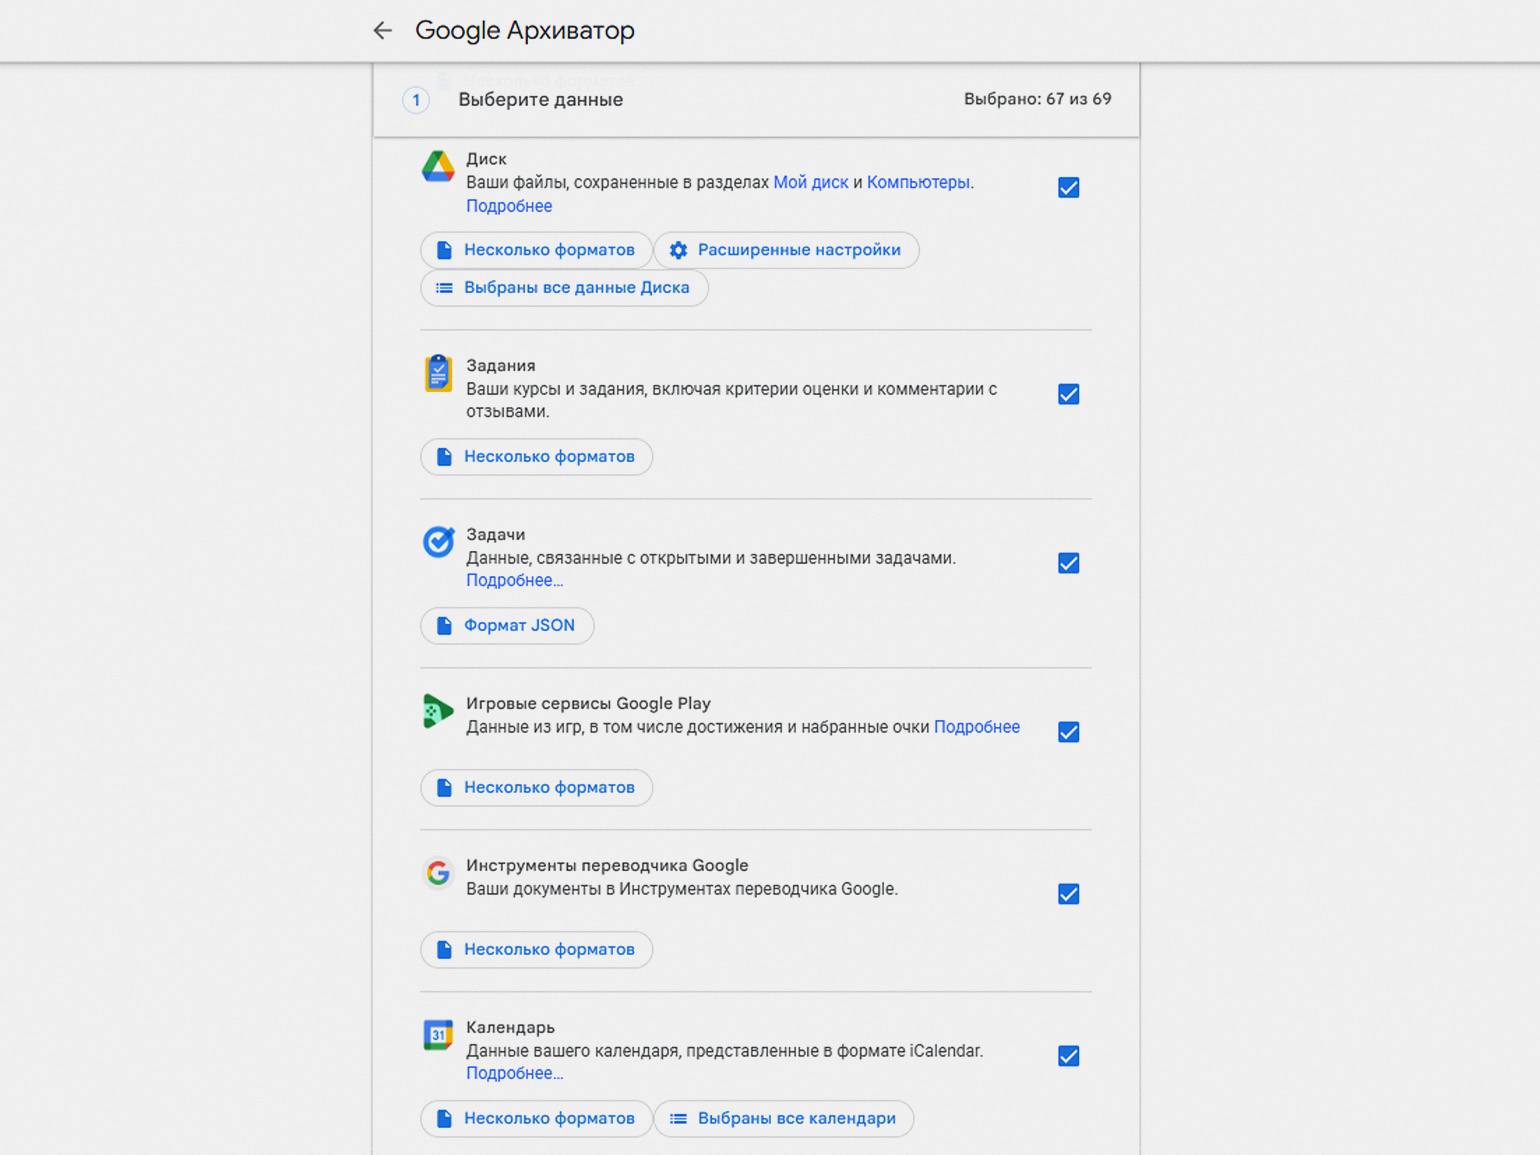Open Расширенные настройки for Диск
The image size is (1540, 1155).
coord(786,250)
